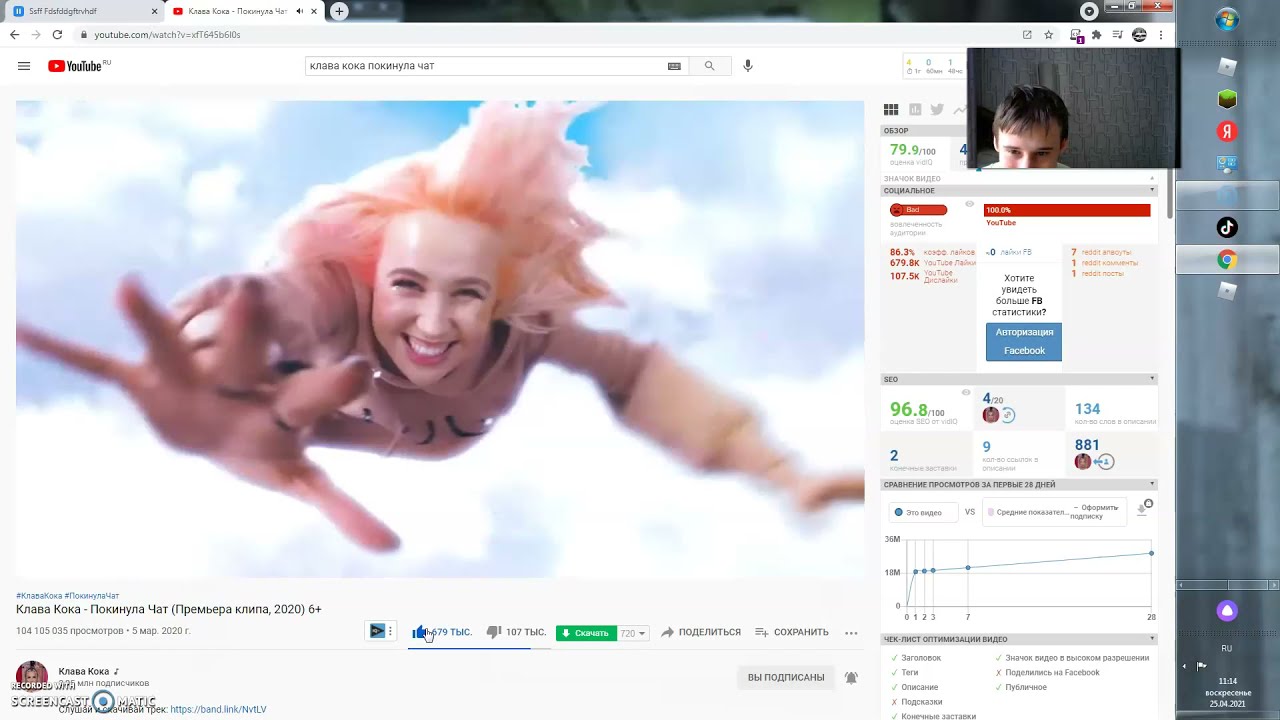
Task: Open Chrome three-dot menu
Action: tap(1161, 34)
